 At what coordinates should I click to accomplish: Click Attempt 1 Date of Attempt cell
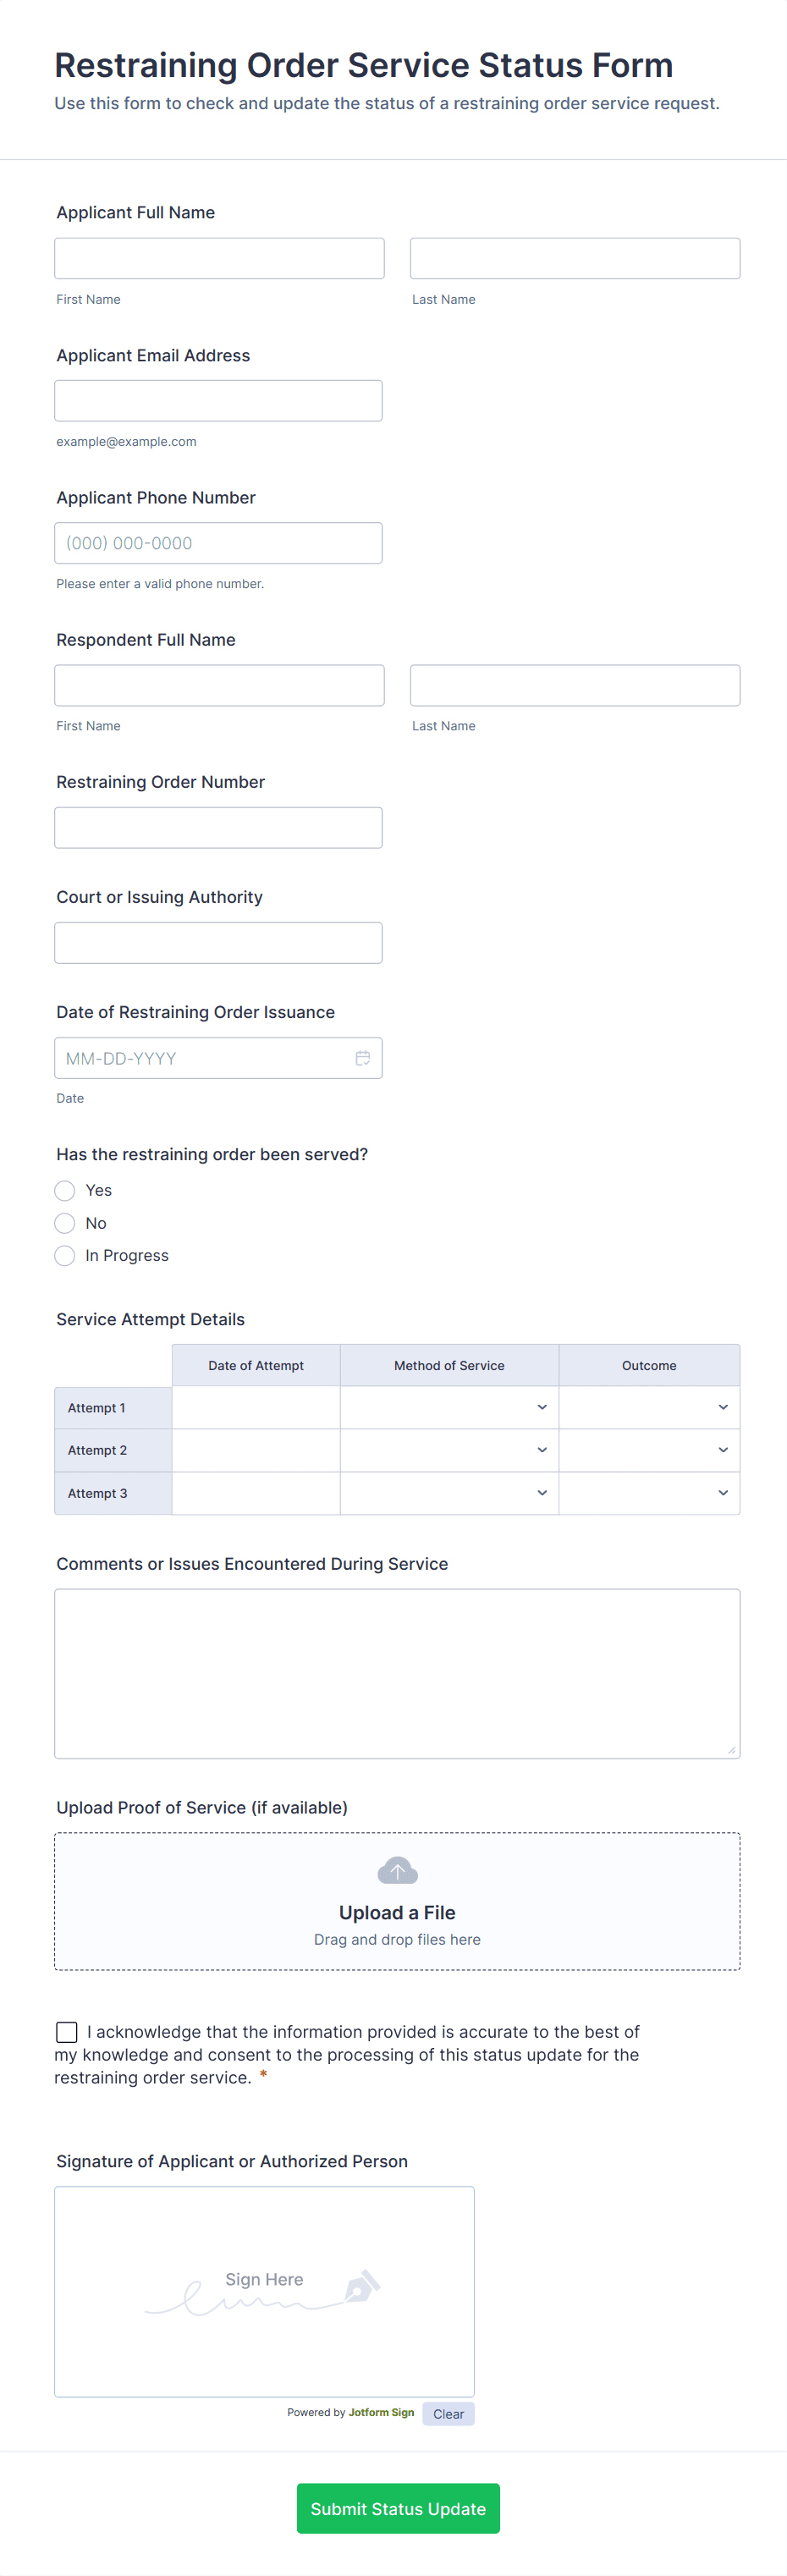click(256, 1407)
